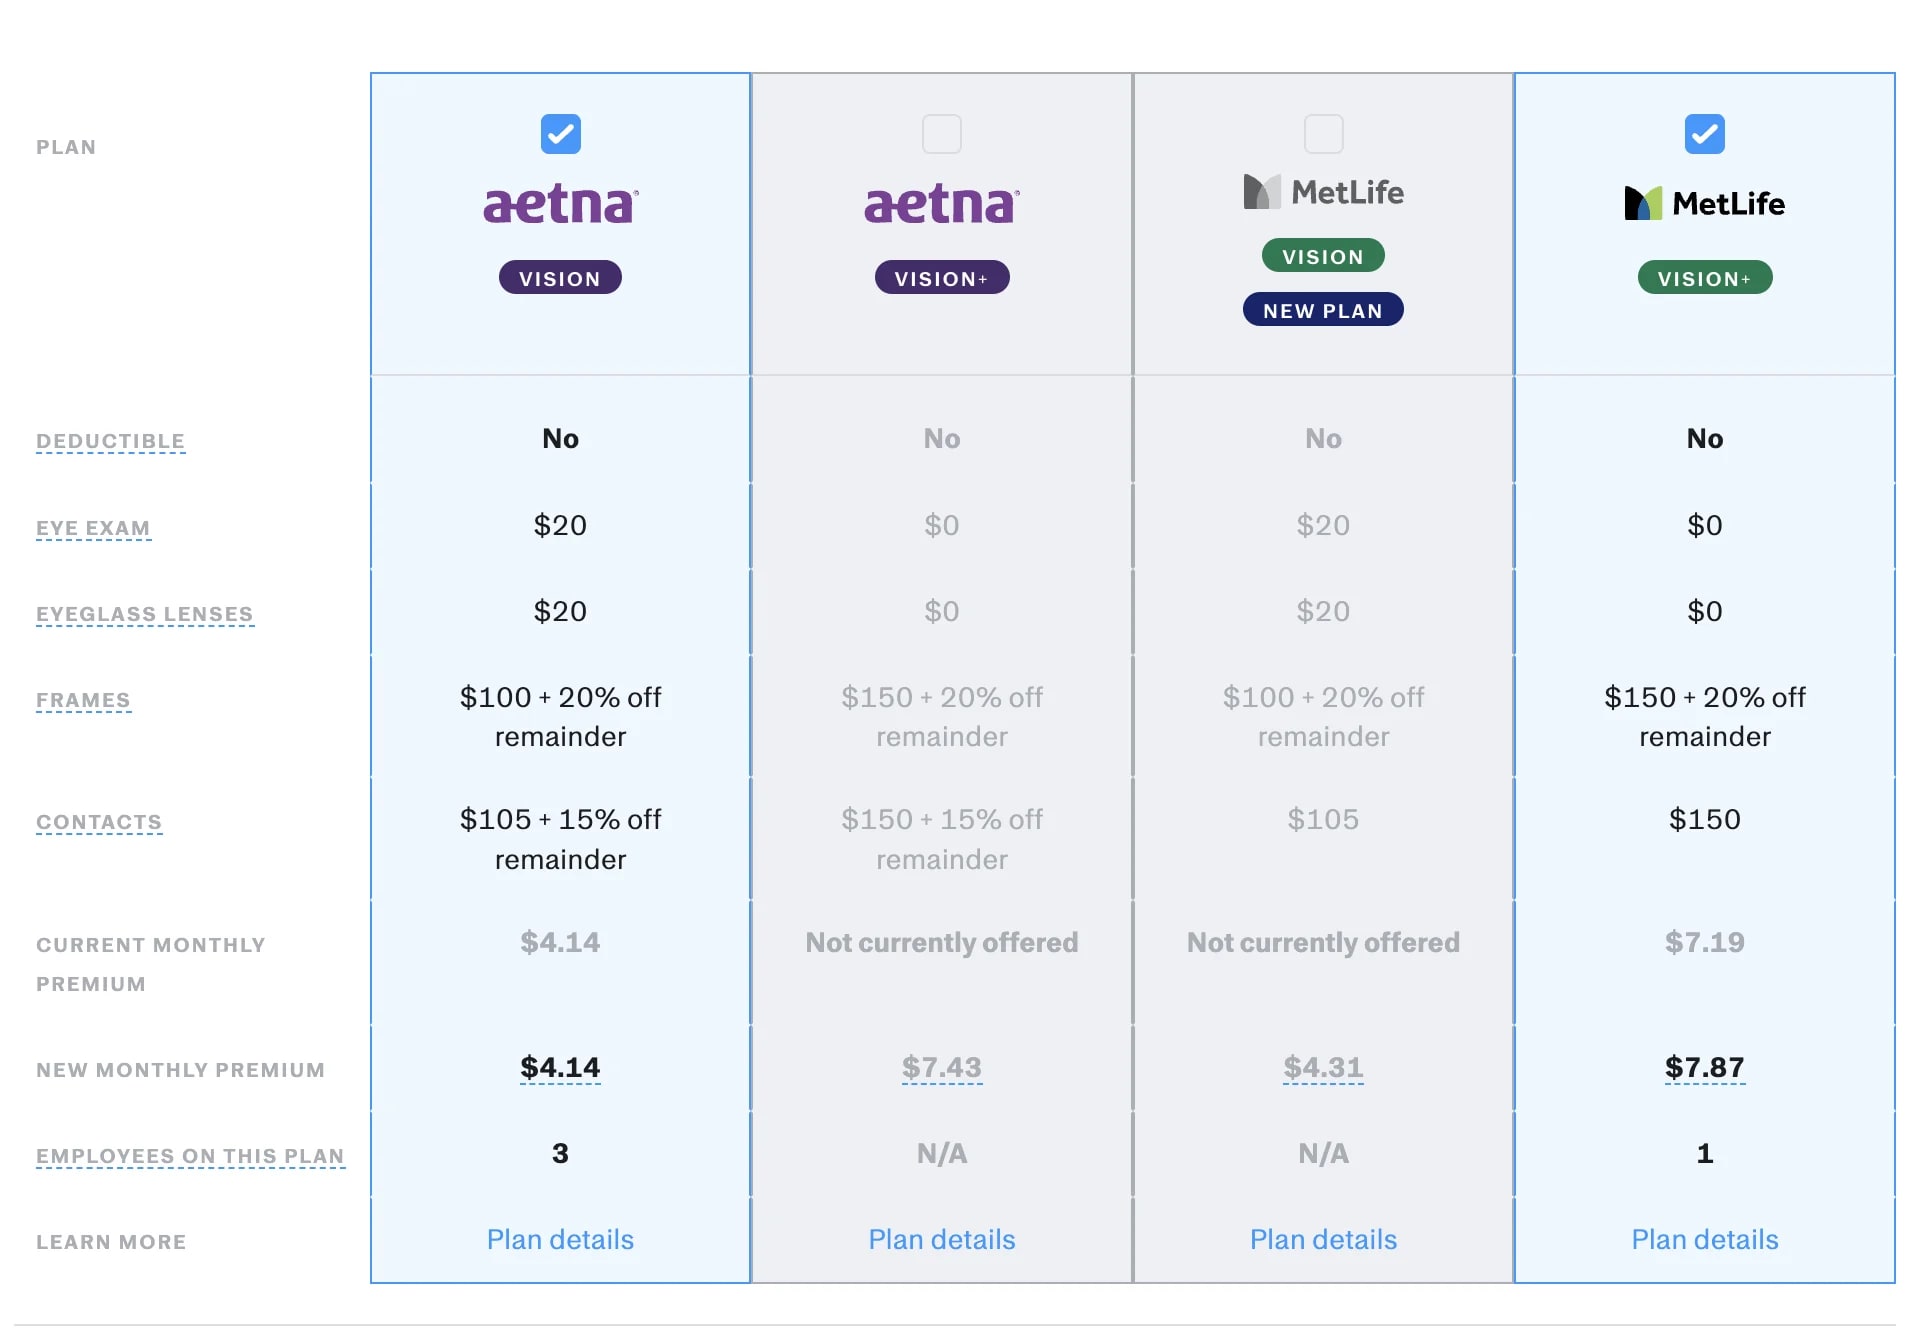This screenshot has width=1932, height=1338.
Task: Click the green VISION+ badge under MetLife
Action: [1704, 278]
